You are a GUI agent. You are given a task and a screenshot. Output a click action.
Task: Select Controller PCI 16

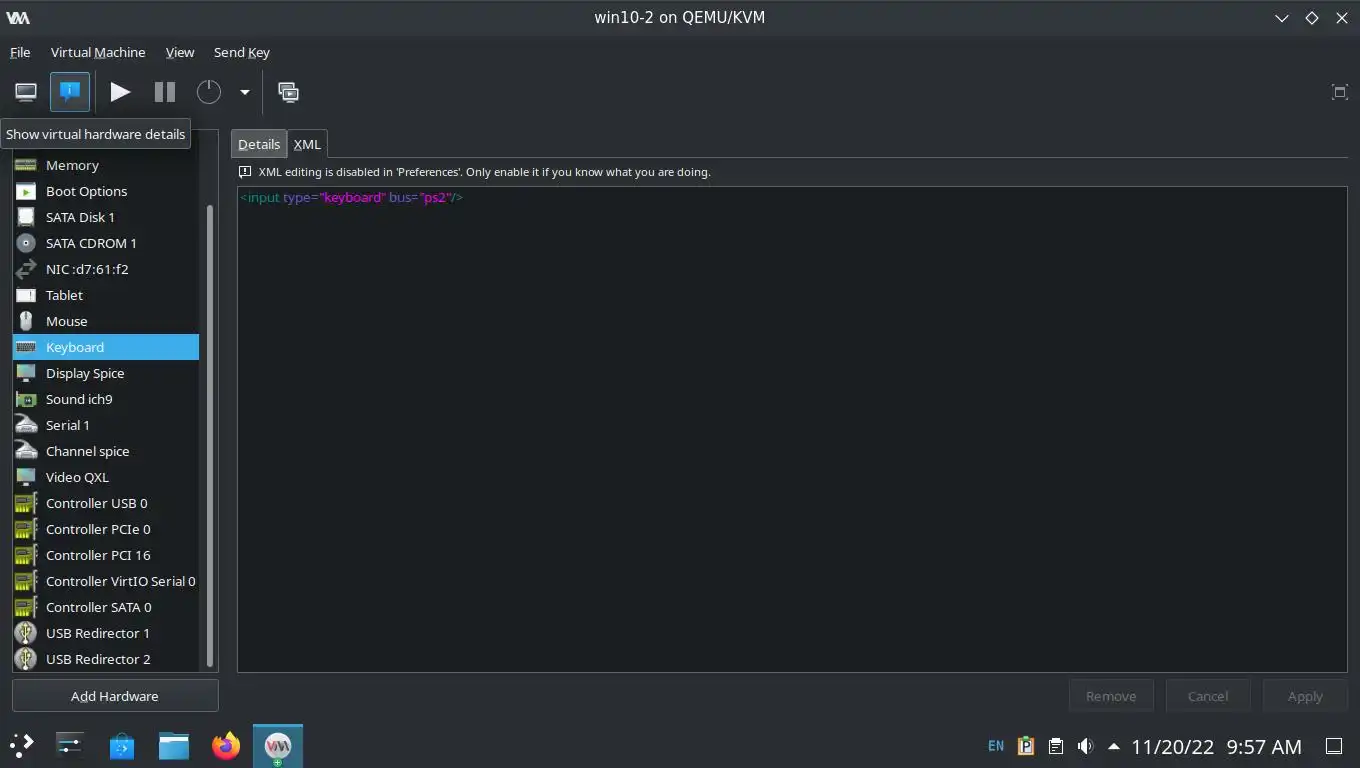(x=106, y=555)
